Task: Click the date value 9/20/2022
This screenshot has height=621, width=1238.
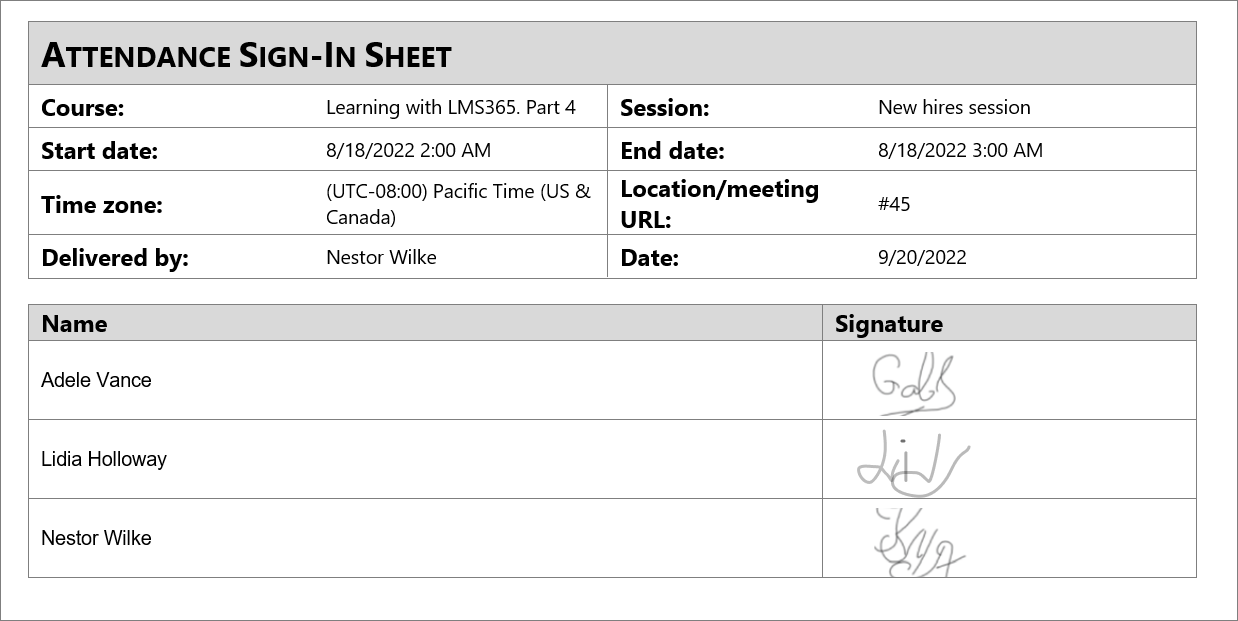Action: pos(922,257)
